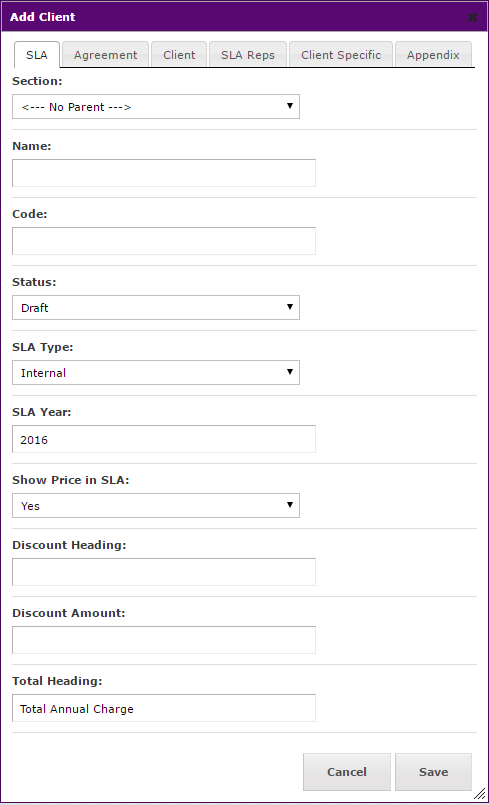
Task: Expand the Section dropdown
Action: (x=156, y=107)
